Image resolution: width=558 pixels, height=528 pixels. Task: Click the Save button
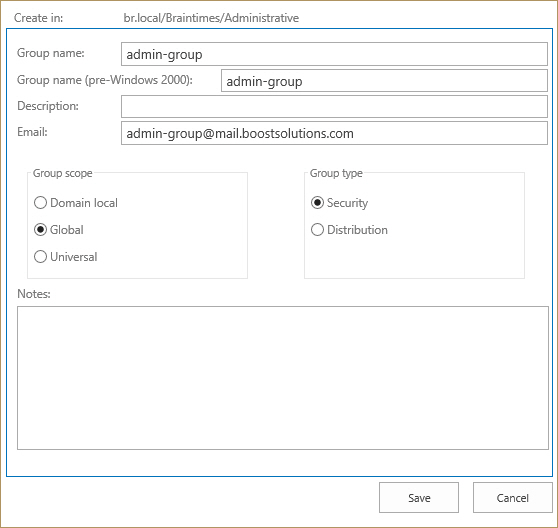coord(419,497)
